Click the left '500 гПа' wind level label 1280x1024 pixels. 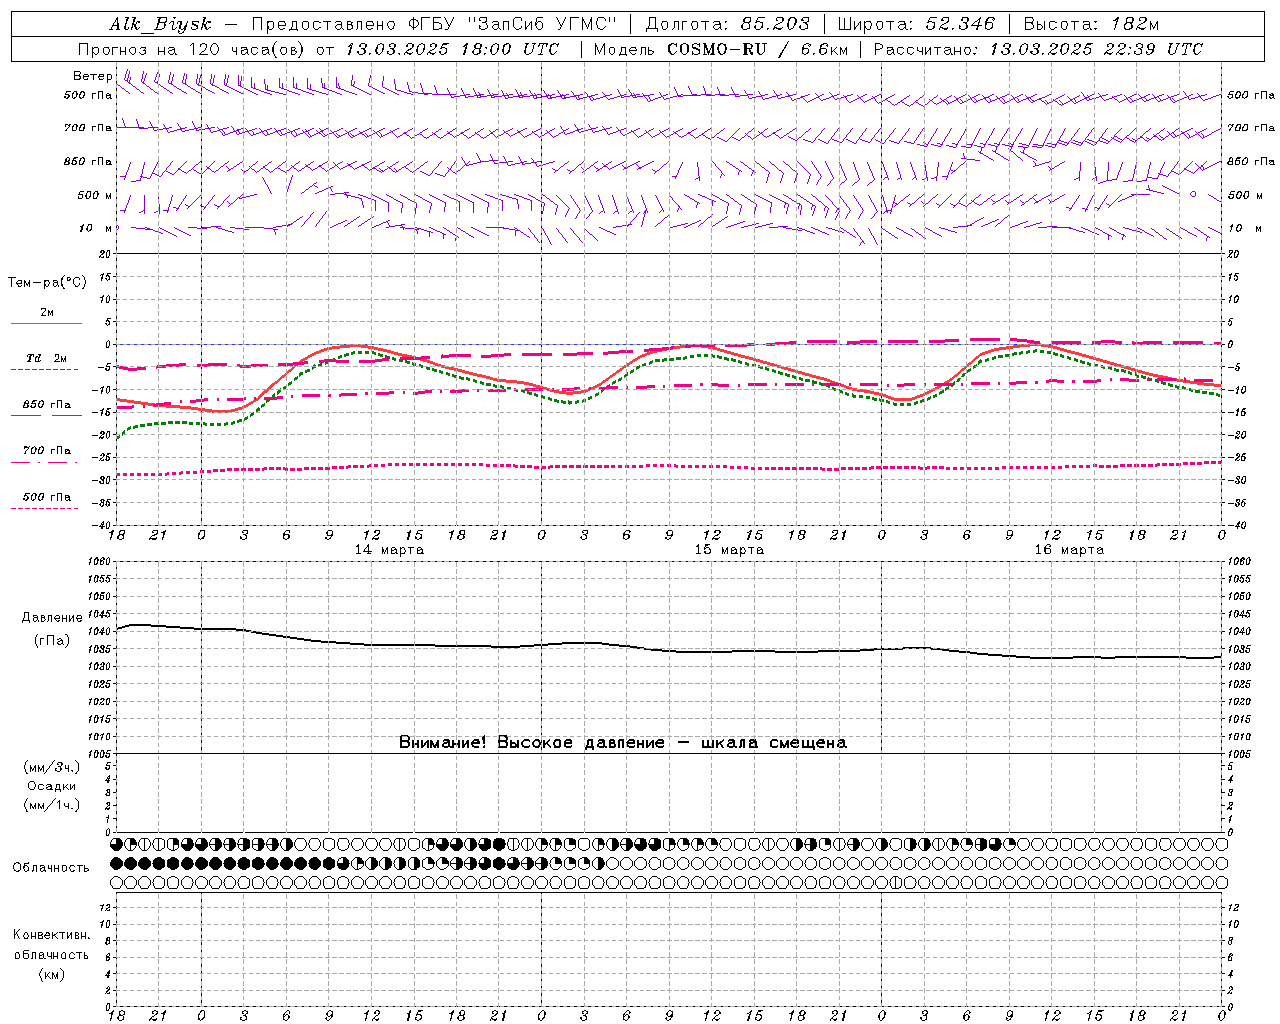tap(88, 95)
